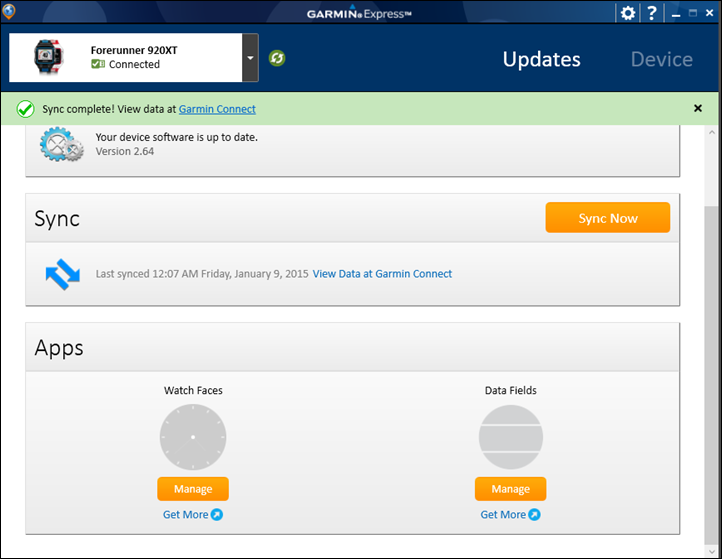Click the Forerunner 920XT watch thumbnail
722x559 pixels.
[49, 58]
